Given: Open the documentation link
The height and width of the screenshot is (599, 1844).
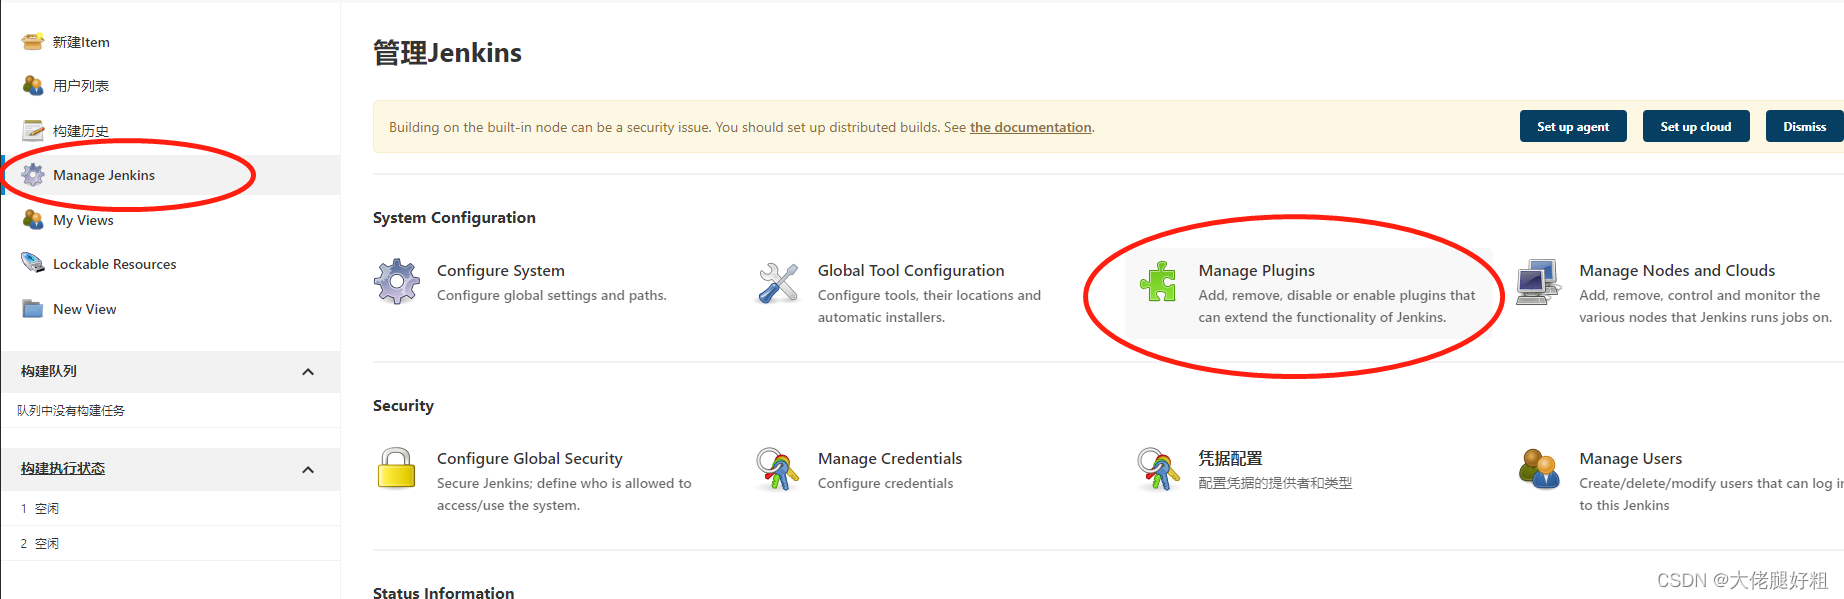Looking at the screenshot, I should [1030, 127].
